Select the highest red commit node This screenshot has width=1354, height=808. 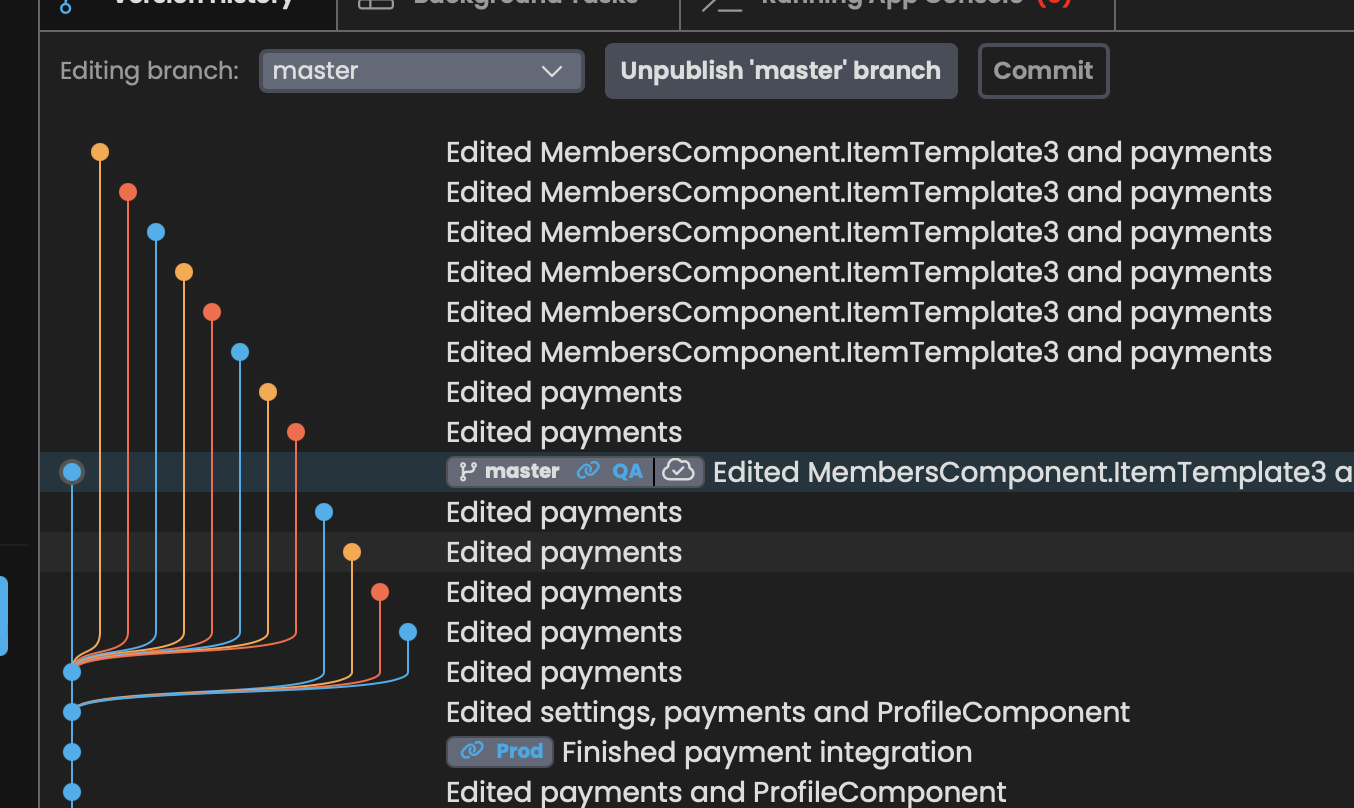(x=128, y=192)
